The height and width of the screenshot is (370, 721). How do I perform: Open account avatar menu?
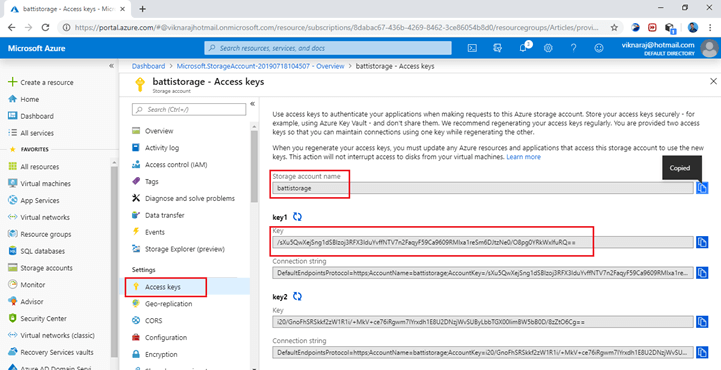[710, 48]
